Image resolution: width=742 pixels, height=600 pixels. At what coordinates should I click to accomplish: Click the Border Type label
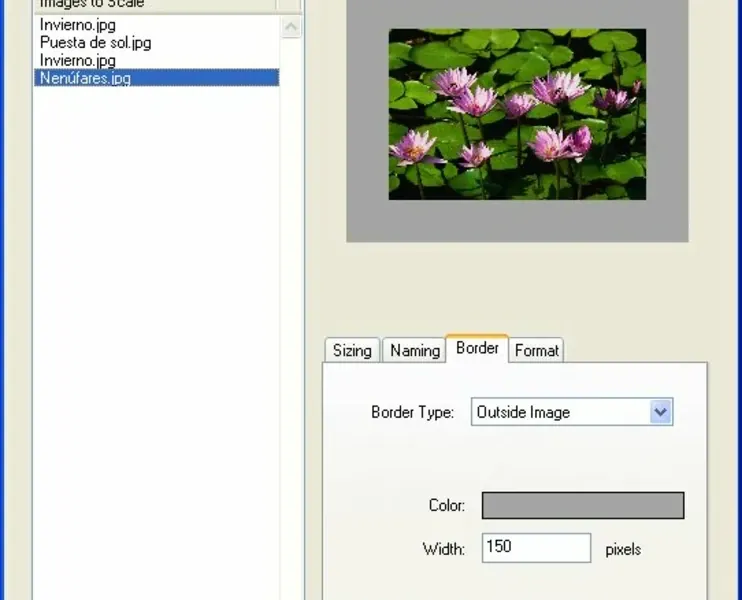412,412
